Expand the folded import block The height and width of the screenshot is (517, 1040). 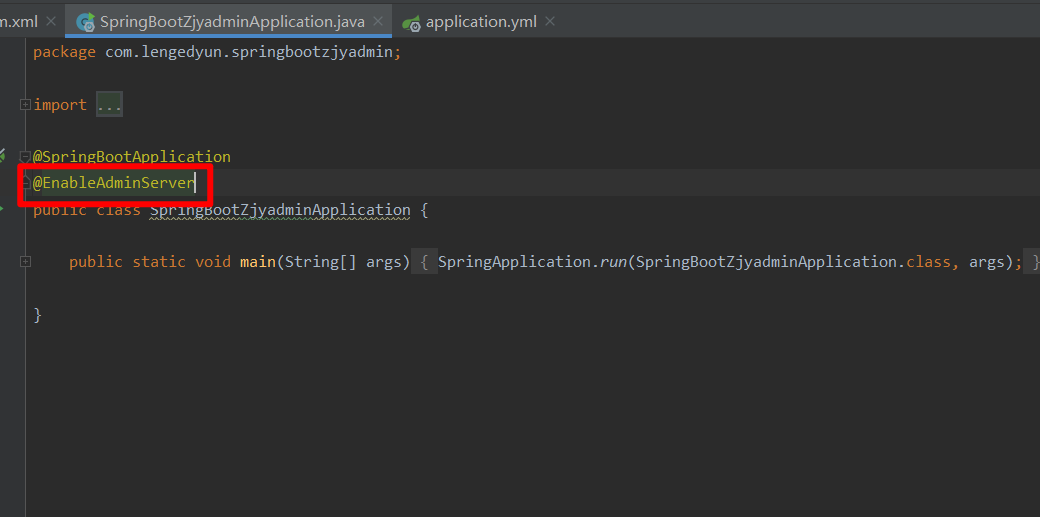click(25, 104)
